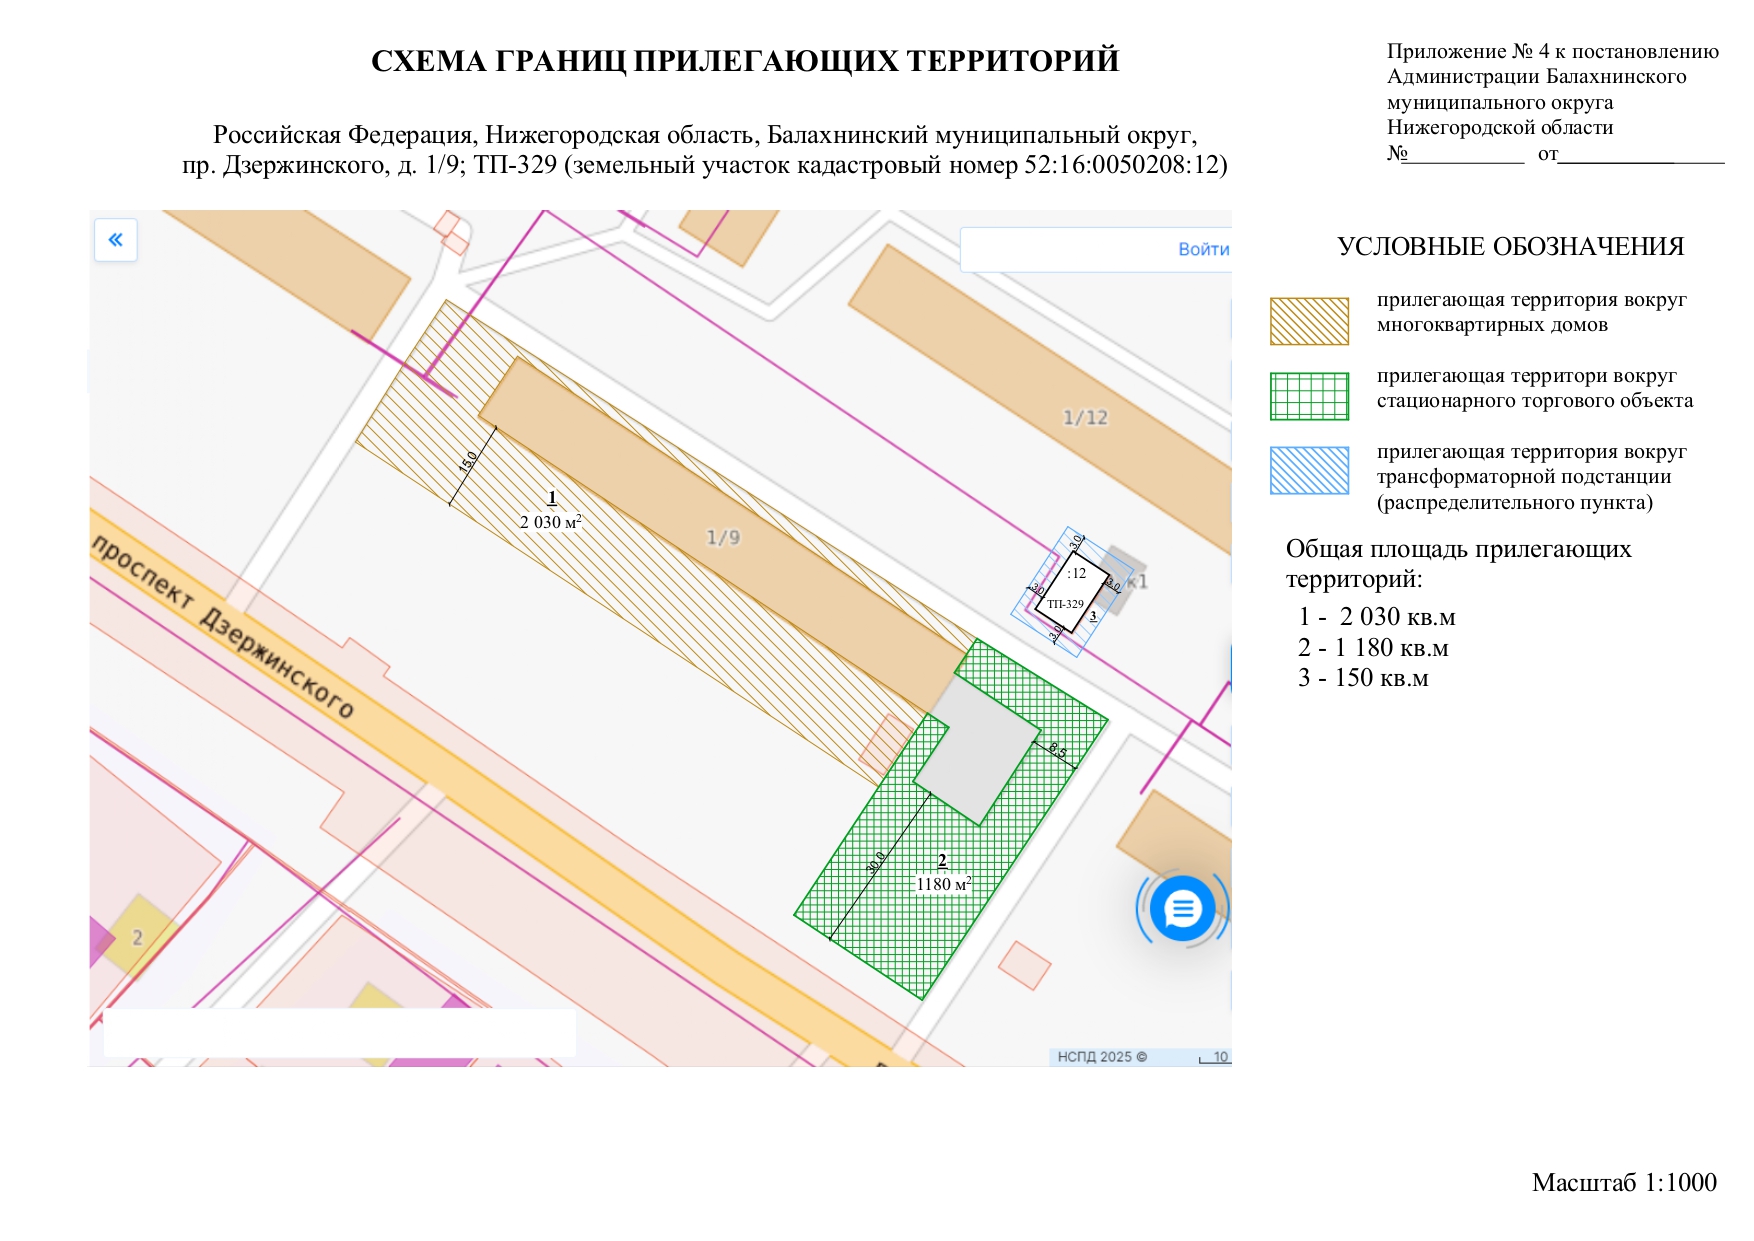Click the проспект Дзержинского street label
The width and height of the screenshot is (1754, 1241).
tap(223, 627)
